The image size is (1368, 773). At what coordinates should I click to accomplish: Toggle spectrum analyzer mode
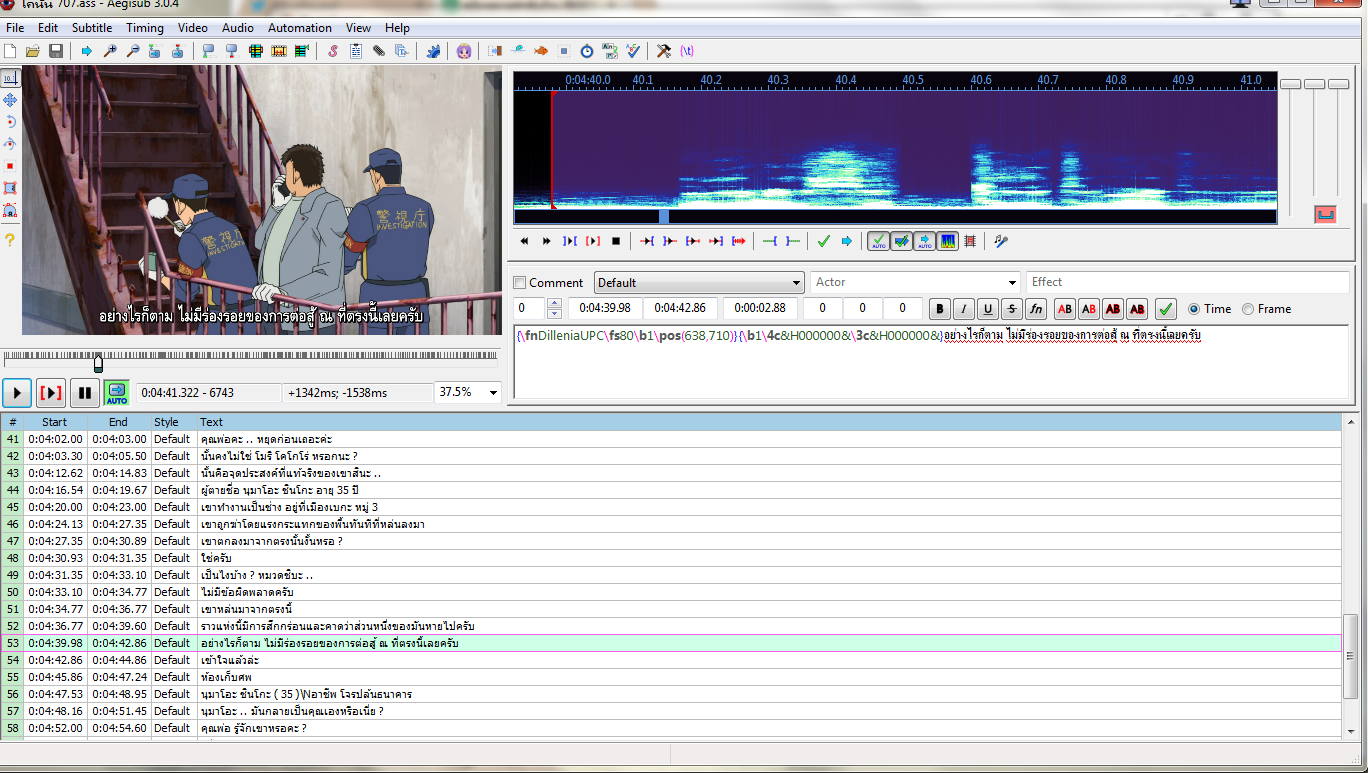[x=948, y=241]
